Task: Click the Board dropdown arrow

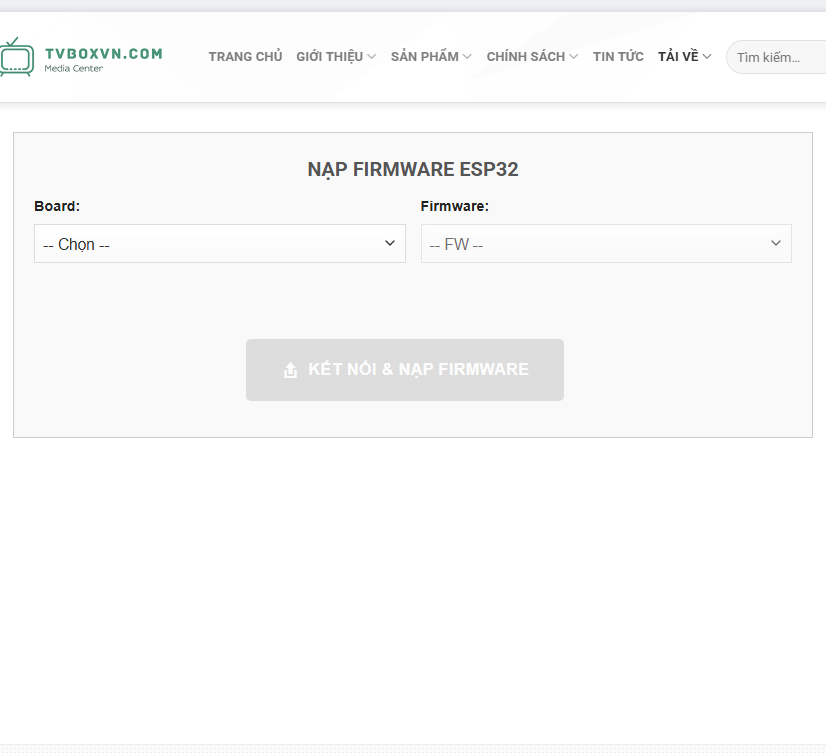Action: (x=390, y=243)
